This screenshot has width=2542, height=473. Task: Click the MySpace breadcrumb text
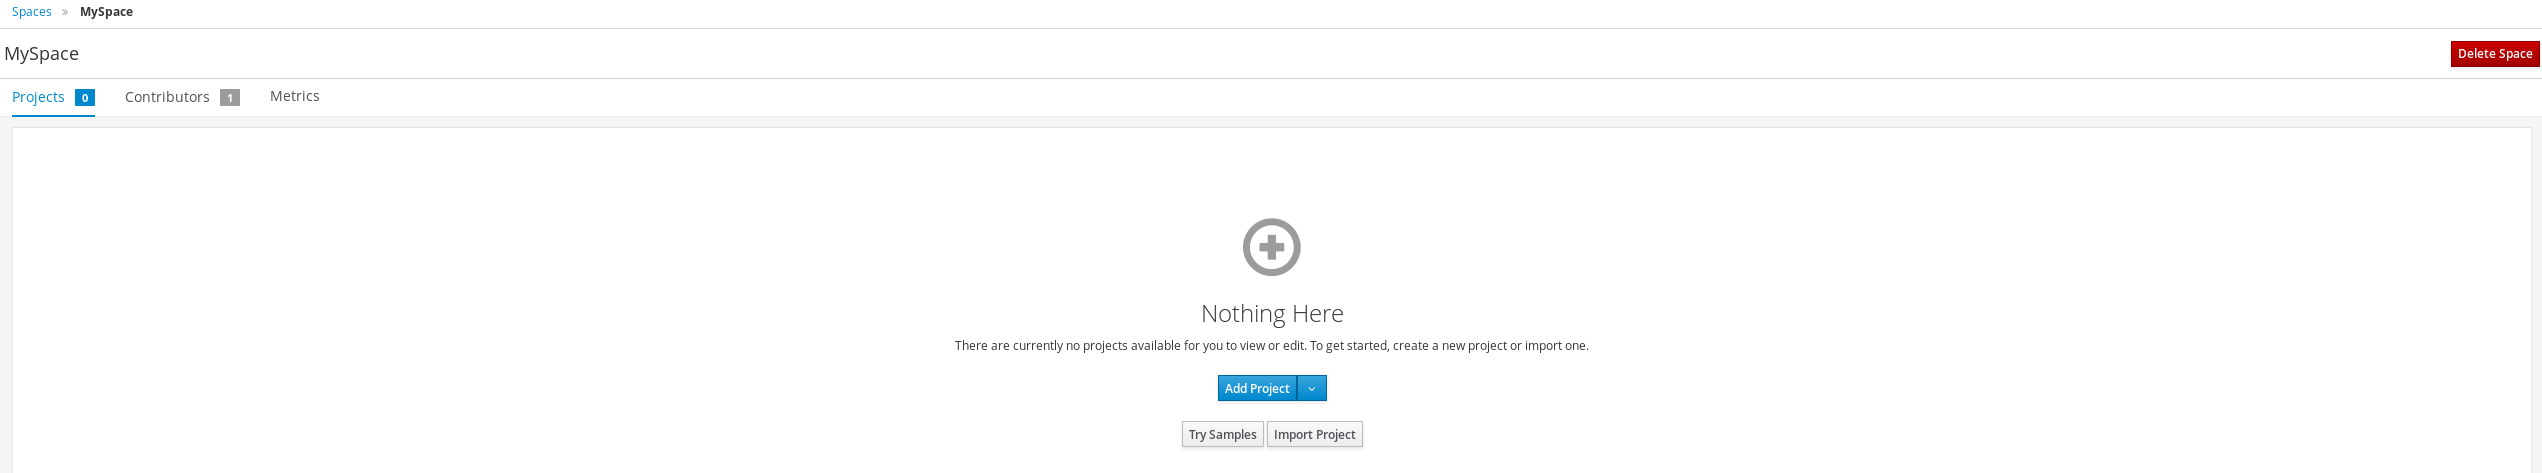(x=106, y=12)
